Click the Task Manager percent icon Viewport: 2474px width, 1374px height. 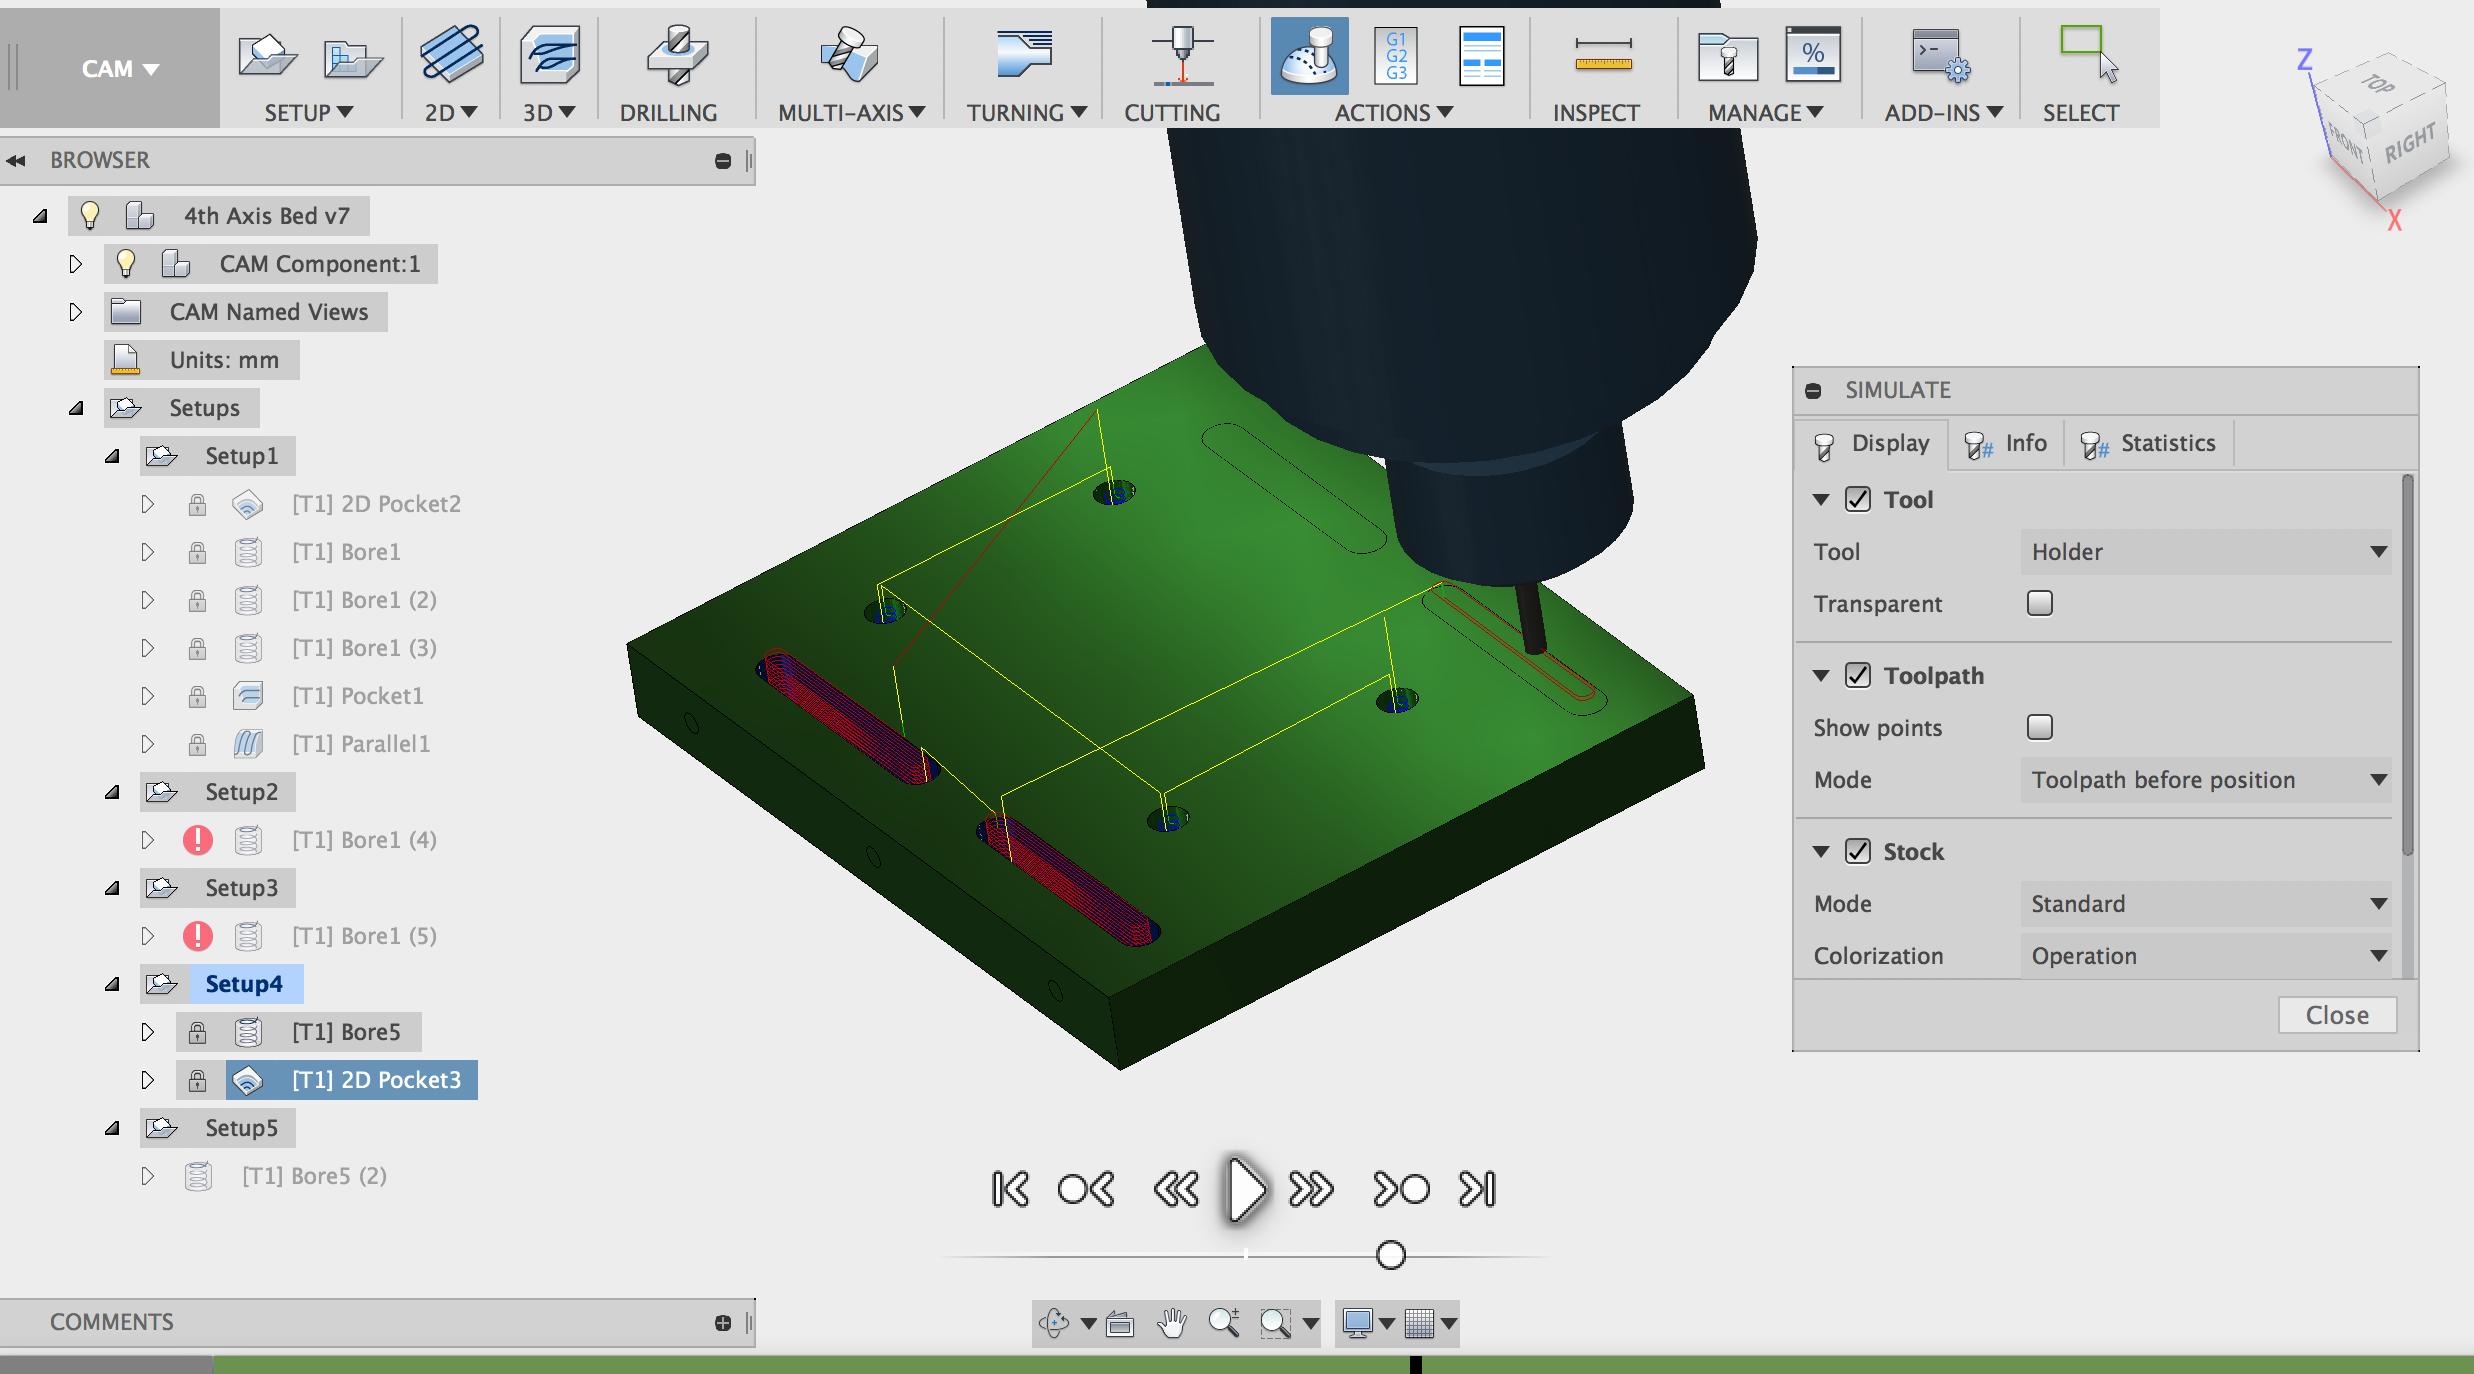tap(1813, 54)
